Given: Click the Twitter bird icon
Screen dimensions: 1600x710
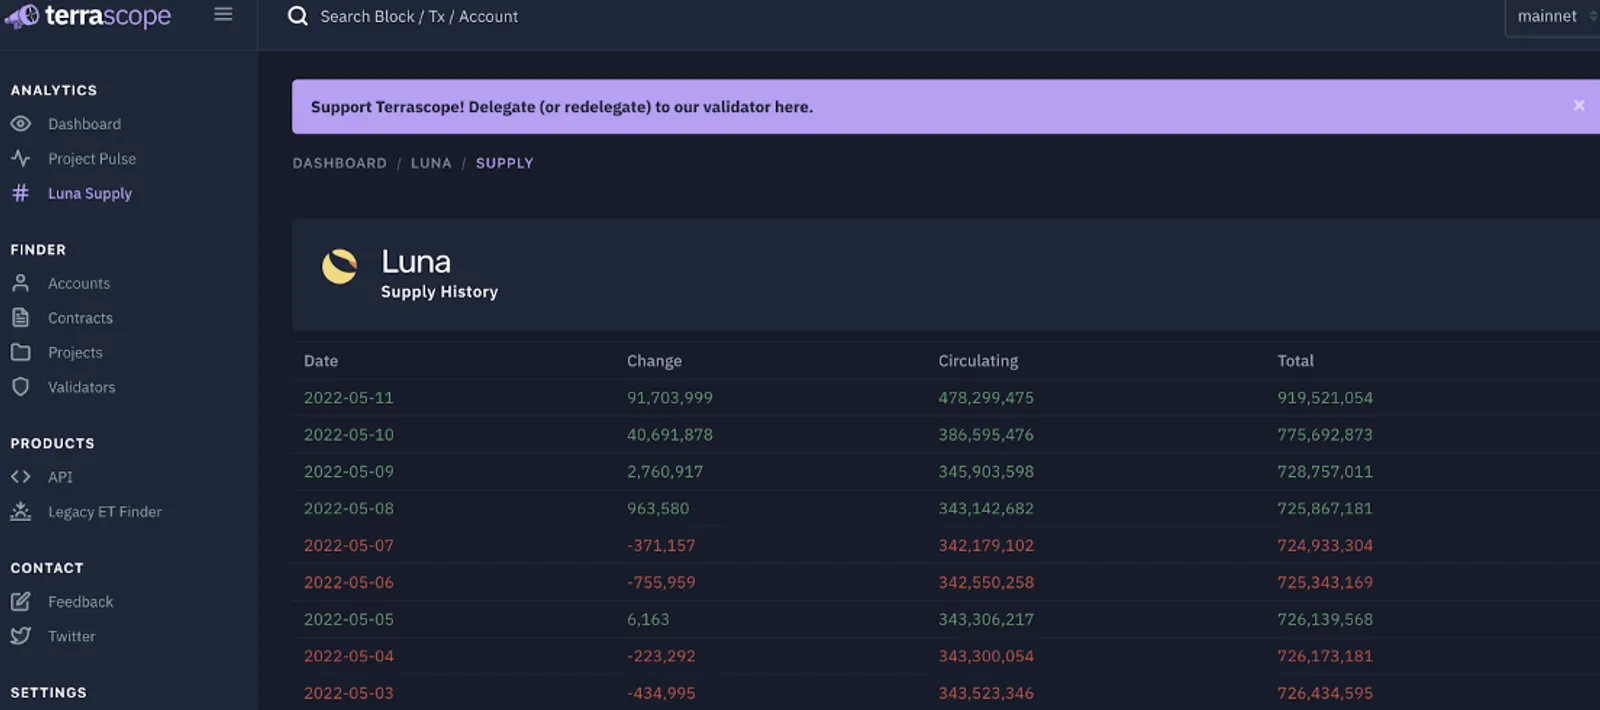Looking at the screenshot, I should [20, 636].
